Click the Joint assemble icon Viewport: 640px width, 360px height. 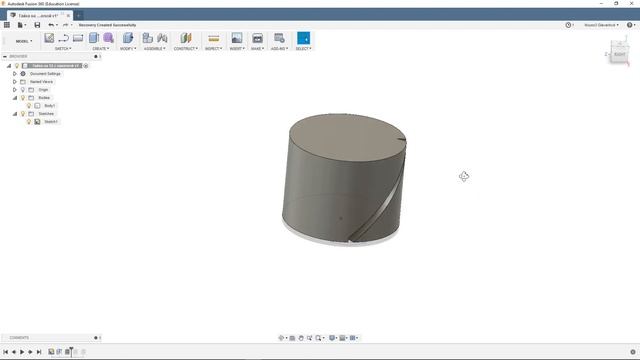[162, 38]
